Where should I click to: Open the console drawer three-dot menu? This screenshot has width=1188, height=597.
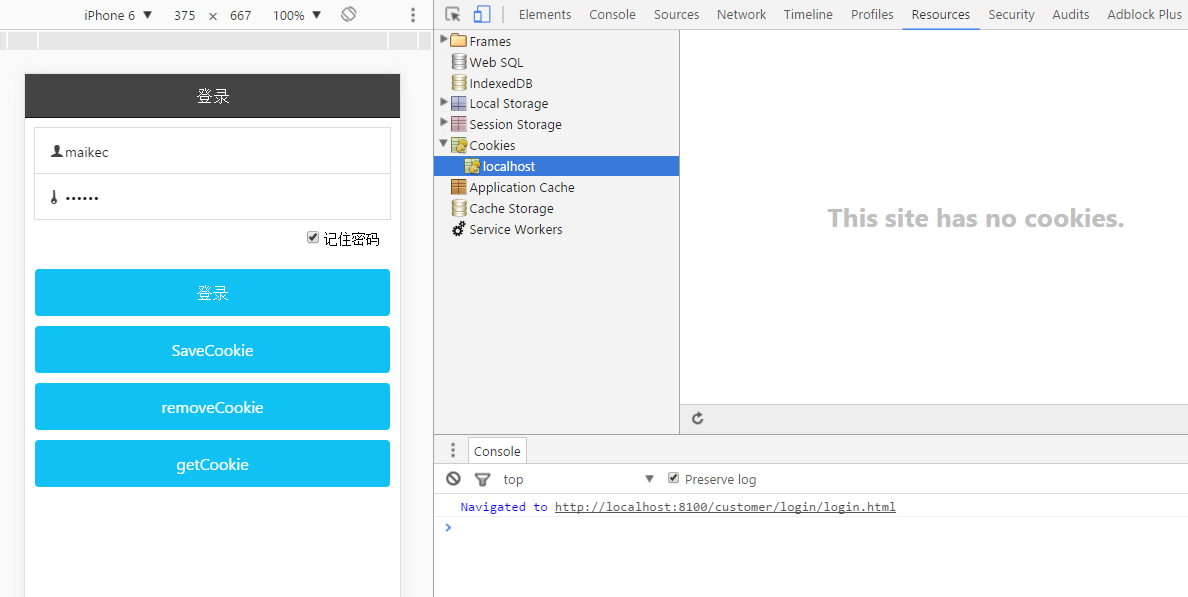click(x=452, y=450)
